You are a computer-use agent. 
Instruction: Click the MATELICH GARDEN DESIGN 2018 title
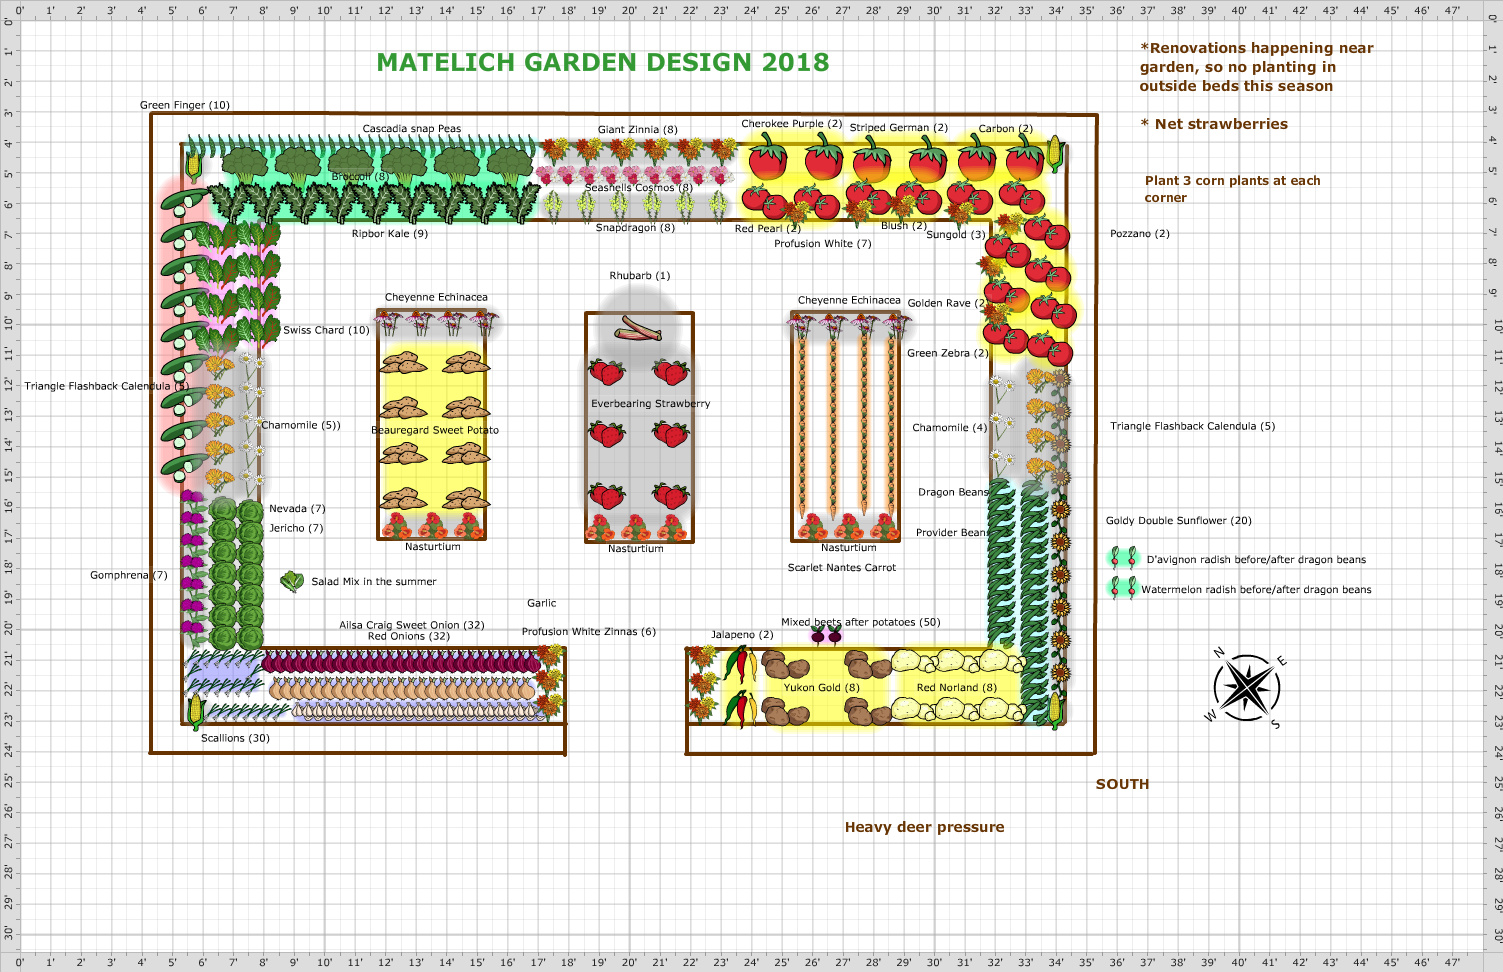pos(604,62)
